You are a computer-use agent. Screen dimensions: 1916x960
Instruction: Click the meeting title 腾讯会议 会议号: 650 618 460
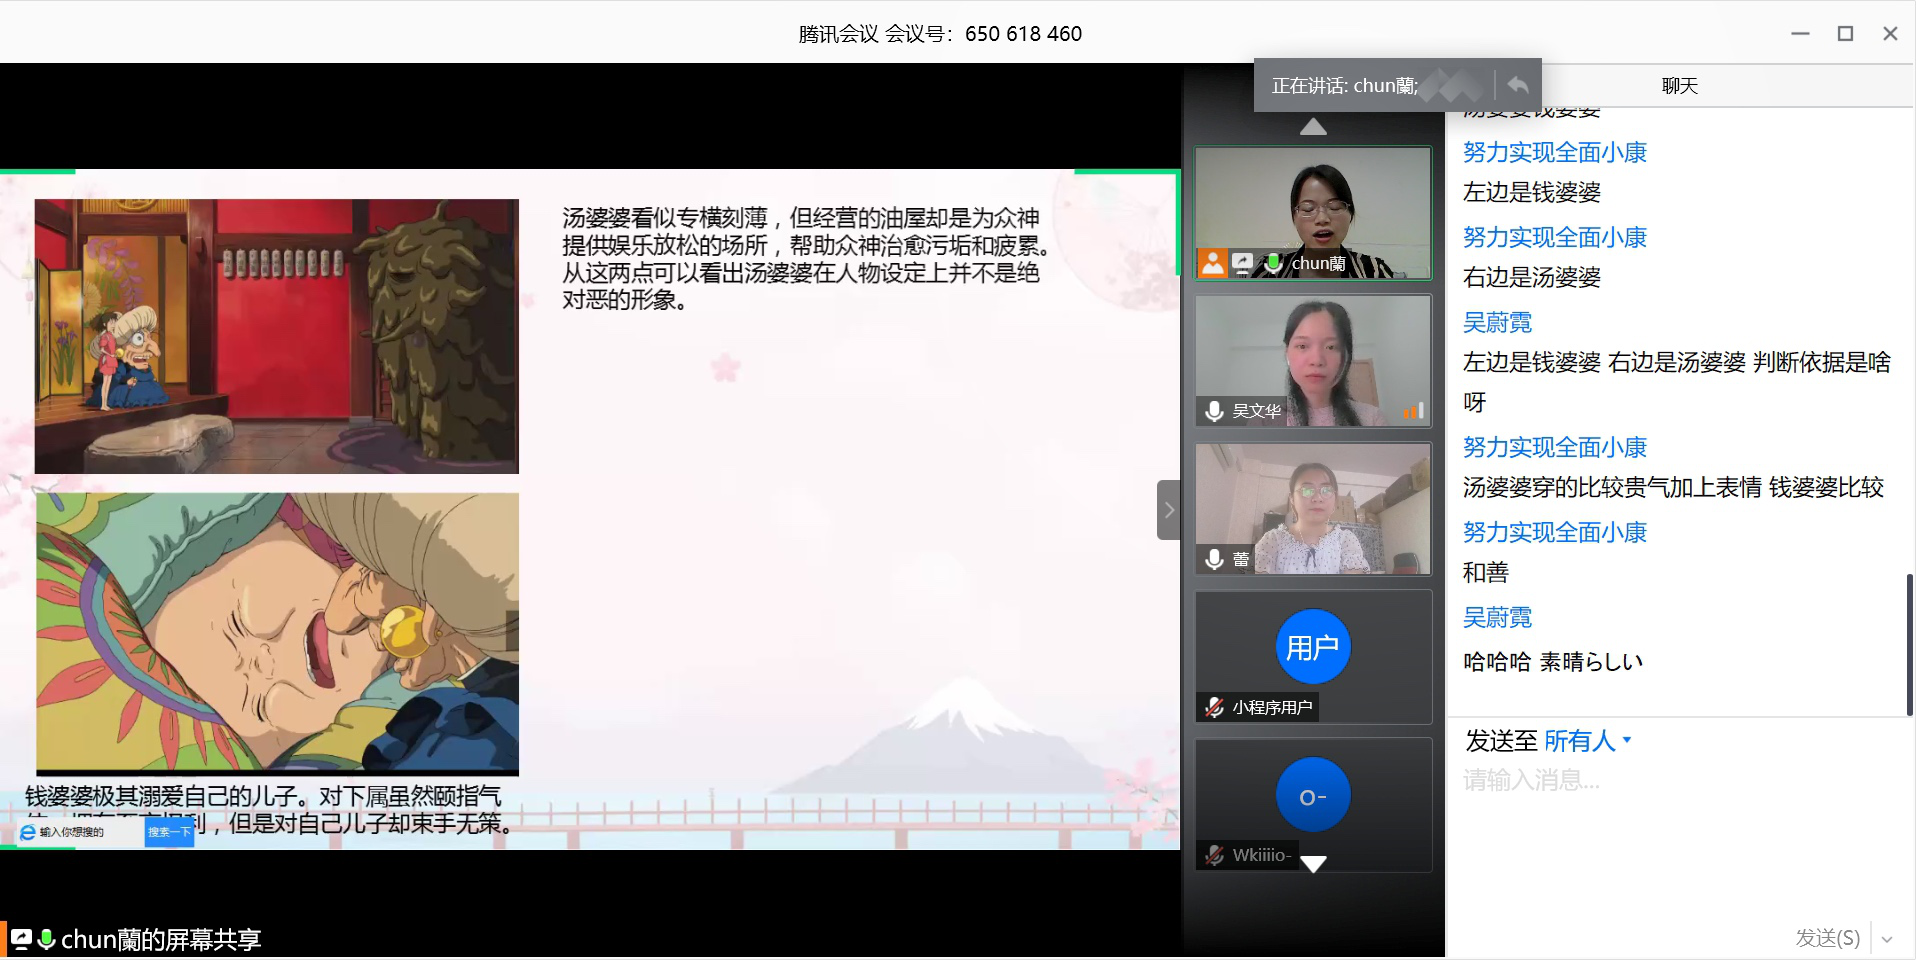(x=940, y=34)
